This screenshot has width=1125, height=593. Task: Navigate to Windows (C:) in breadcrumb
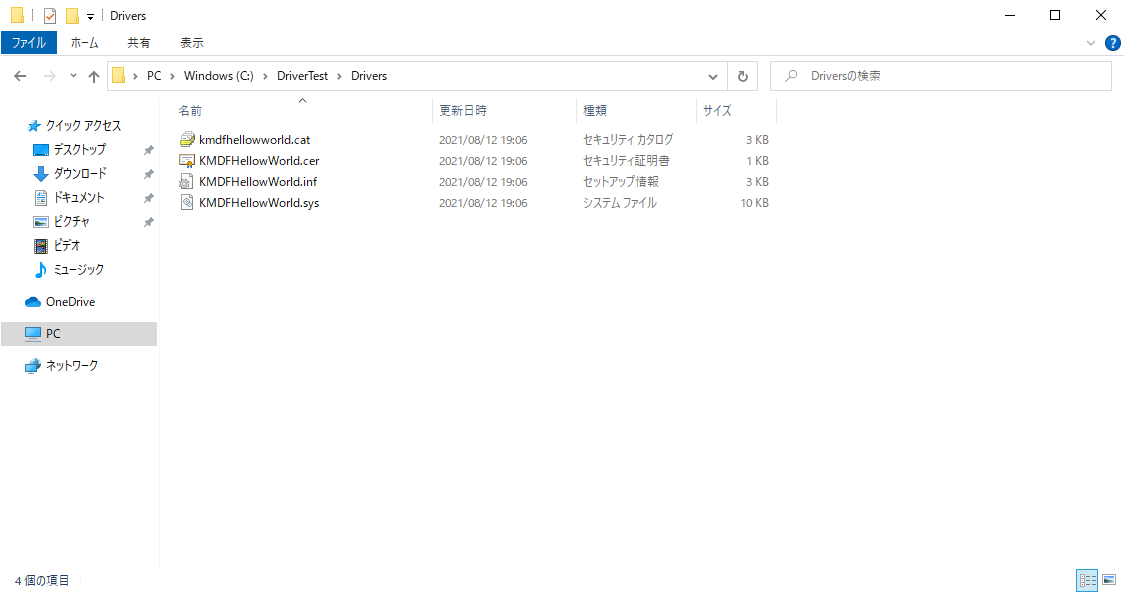[219, 76]
